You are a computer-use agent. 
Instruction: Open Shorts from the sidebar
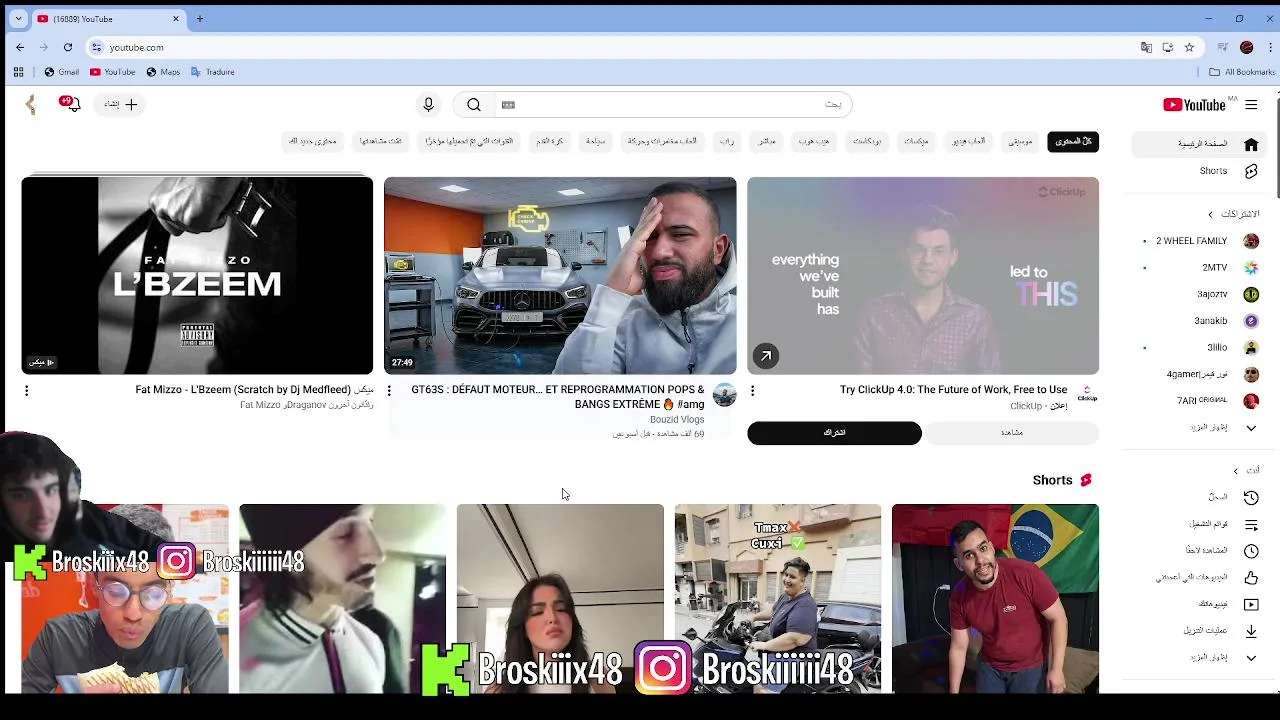[1201, 171]
